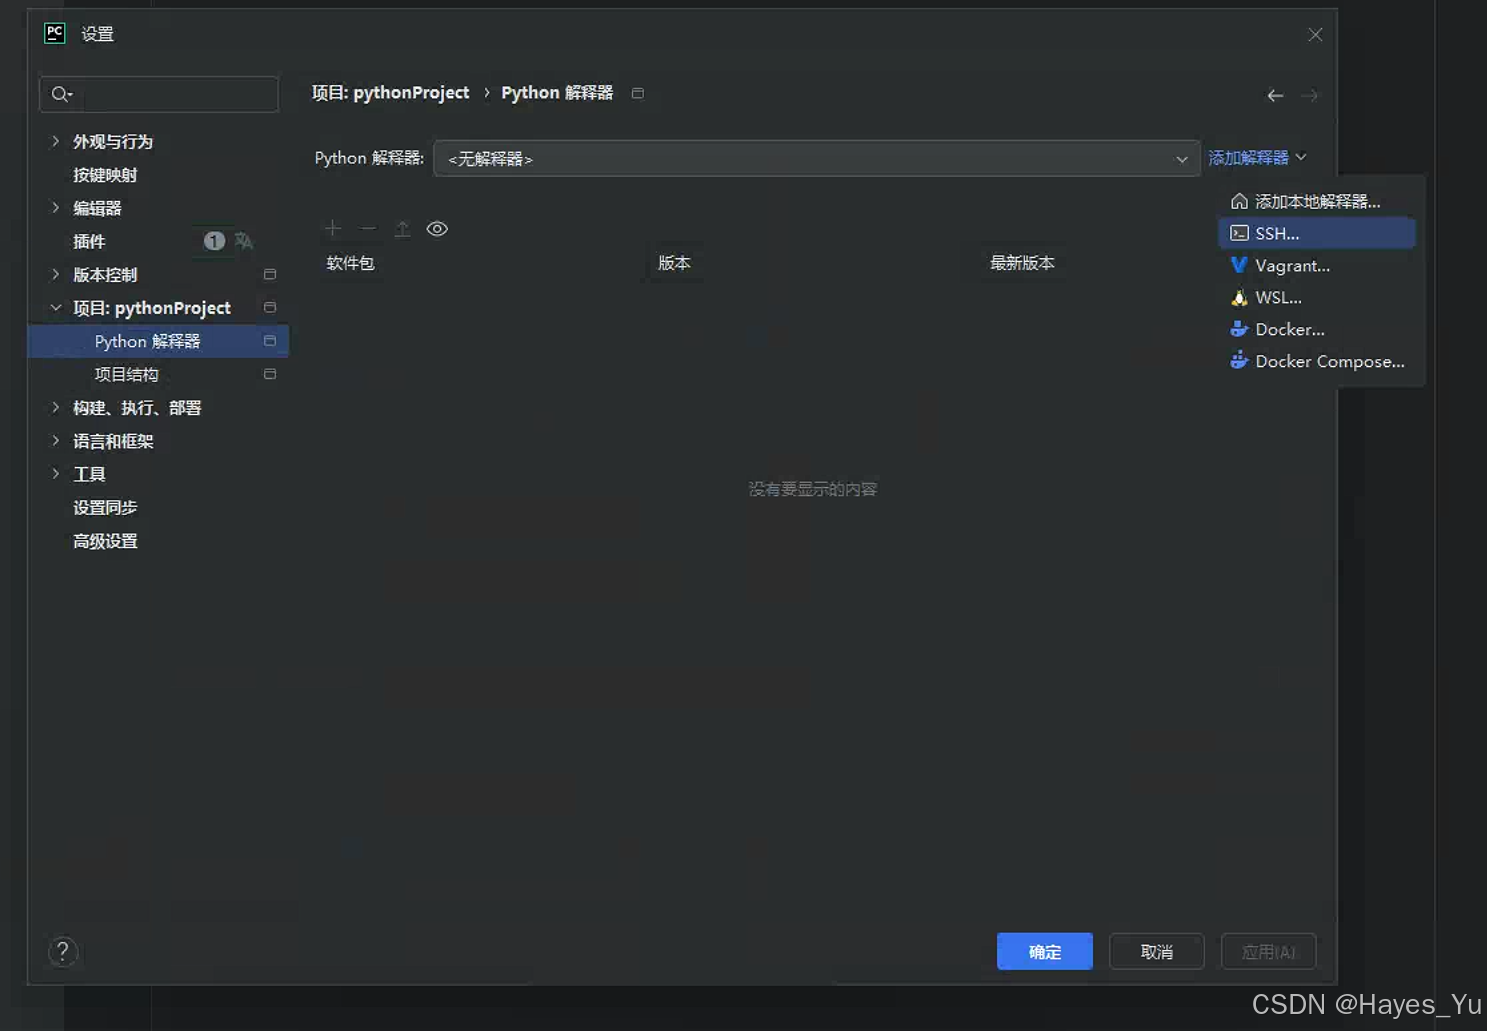Expand the 外观与行为 tree node
The image size is (1487, 1031).
pos(55,141)
